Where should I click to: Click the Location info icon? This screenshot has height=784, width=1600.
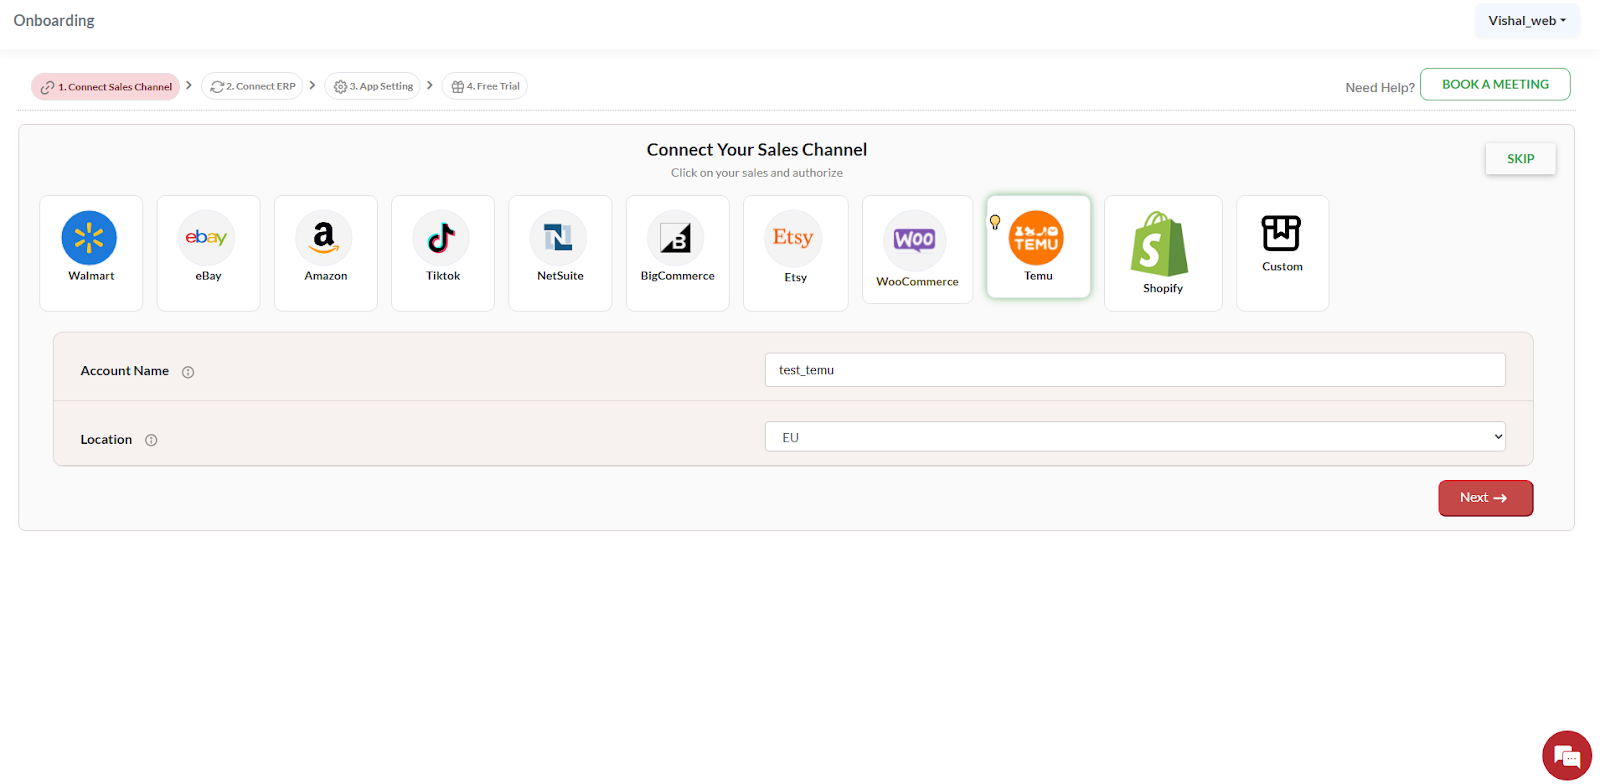[151, 440]
